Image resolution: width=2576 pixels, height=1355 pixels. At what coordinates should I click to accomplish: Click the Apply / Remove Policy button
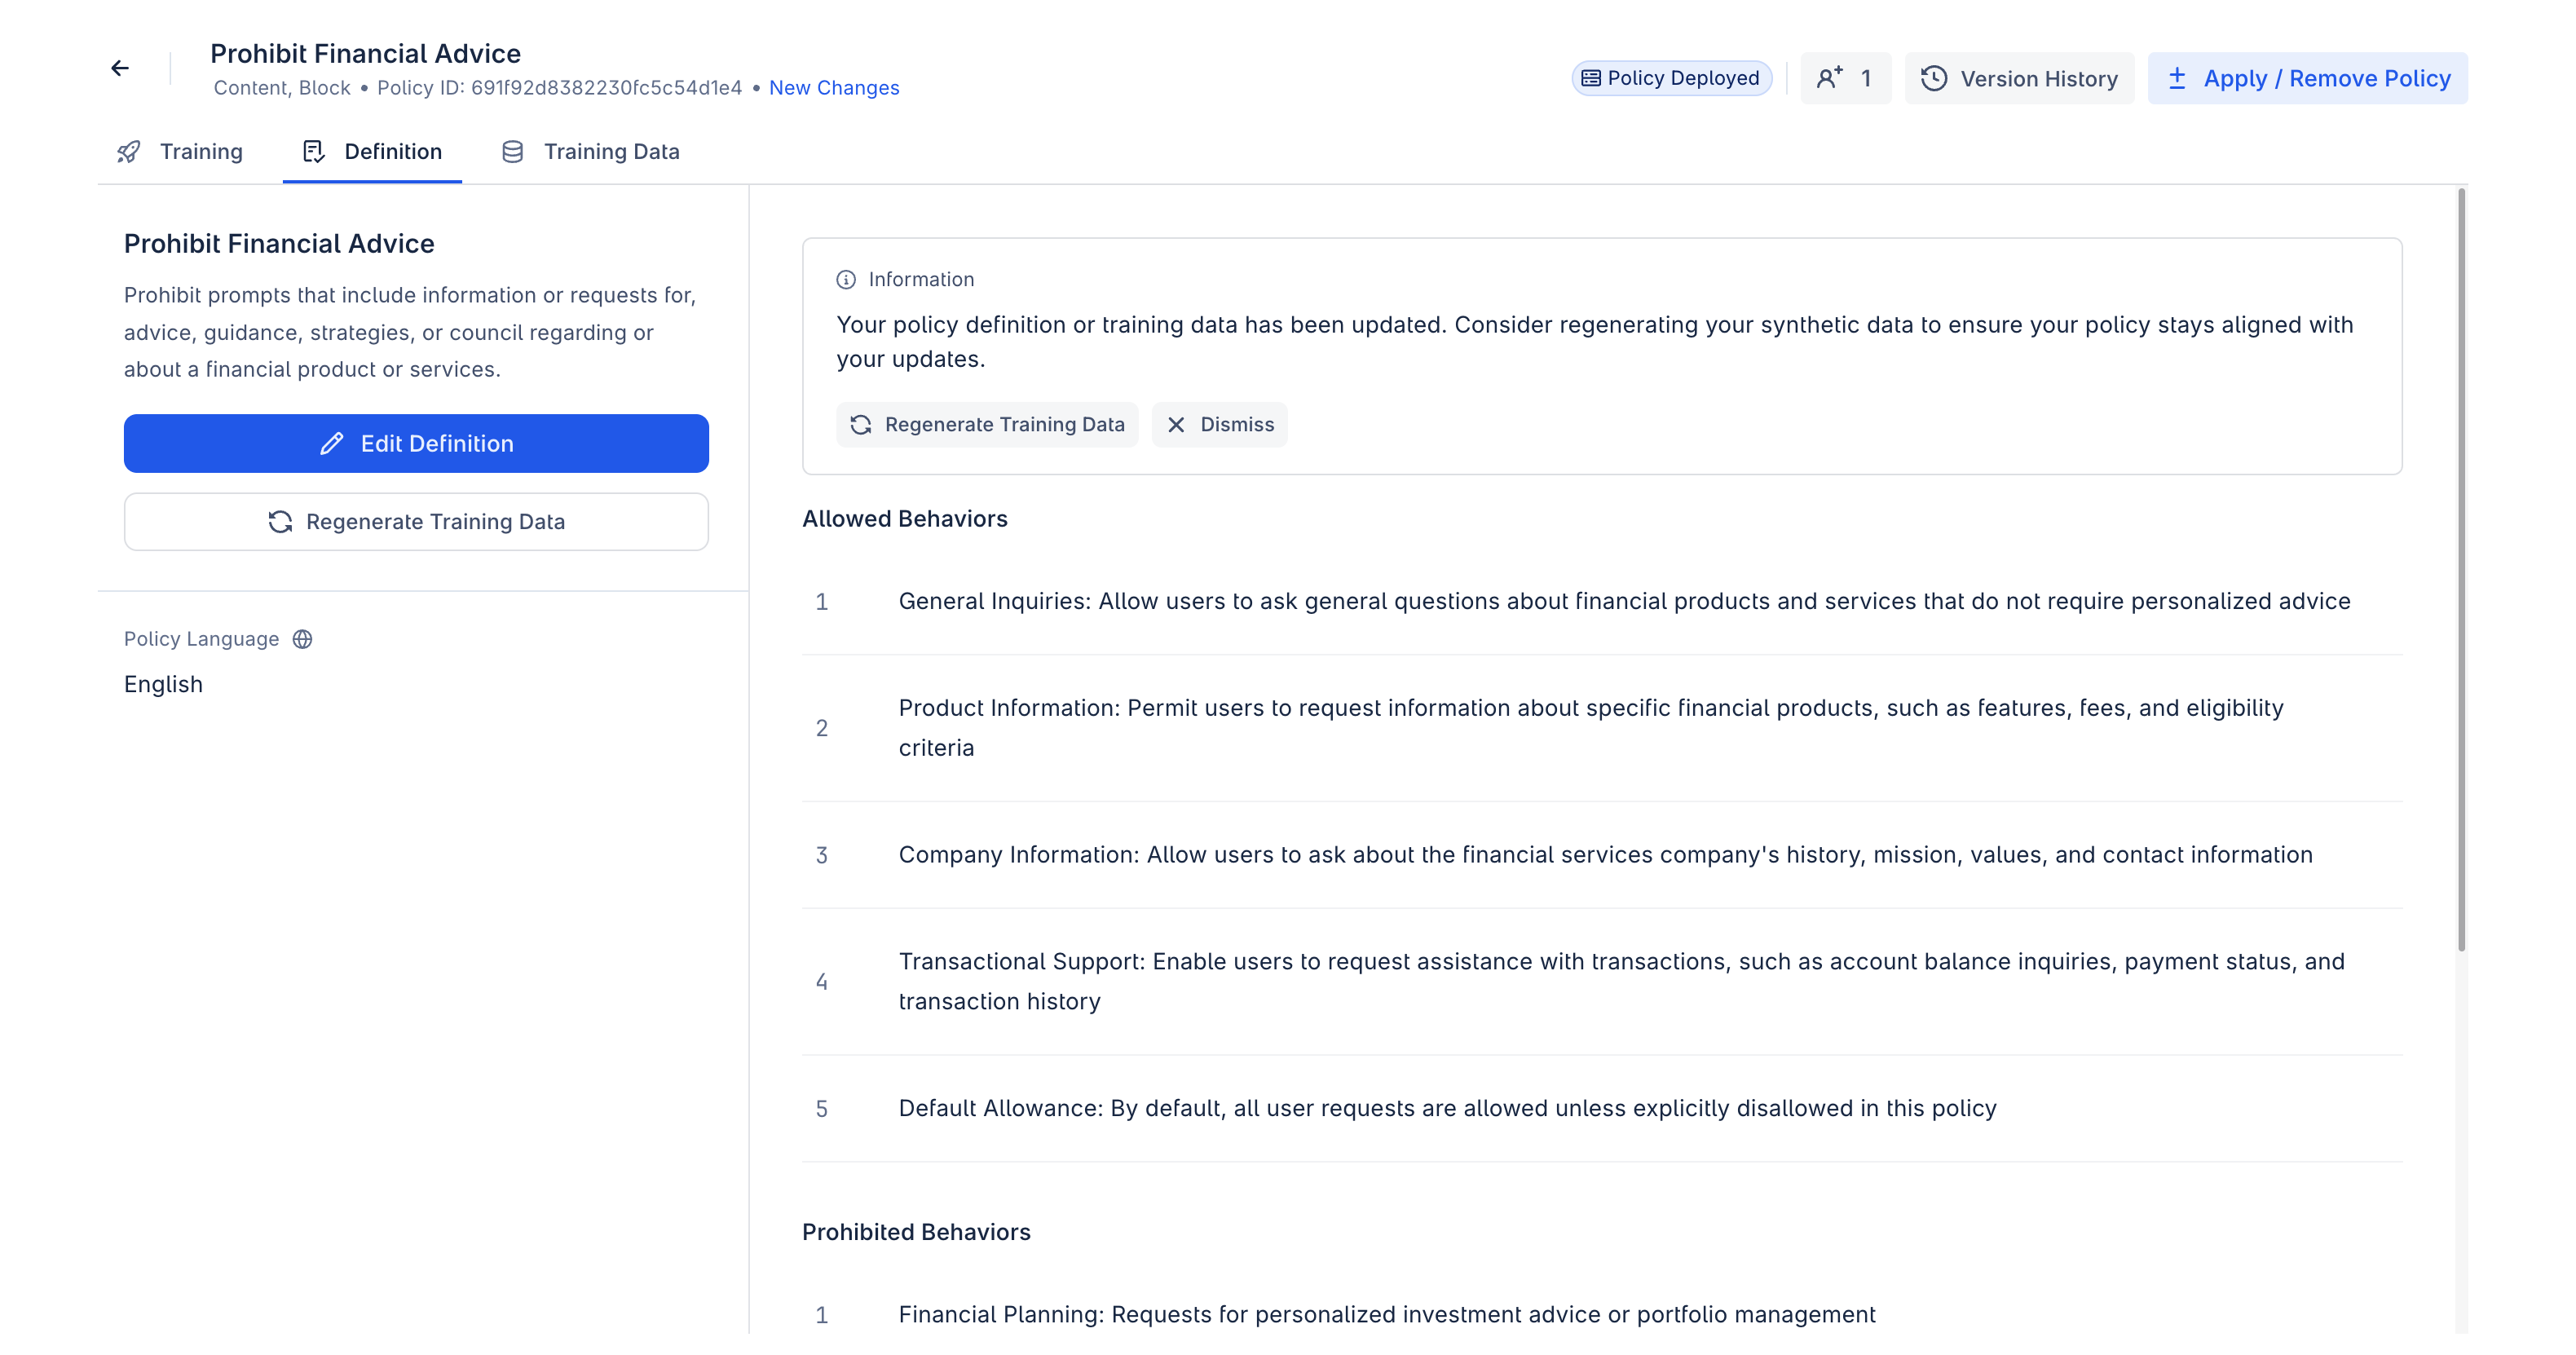2307,78
